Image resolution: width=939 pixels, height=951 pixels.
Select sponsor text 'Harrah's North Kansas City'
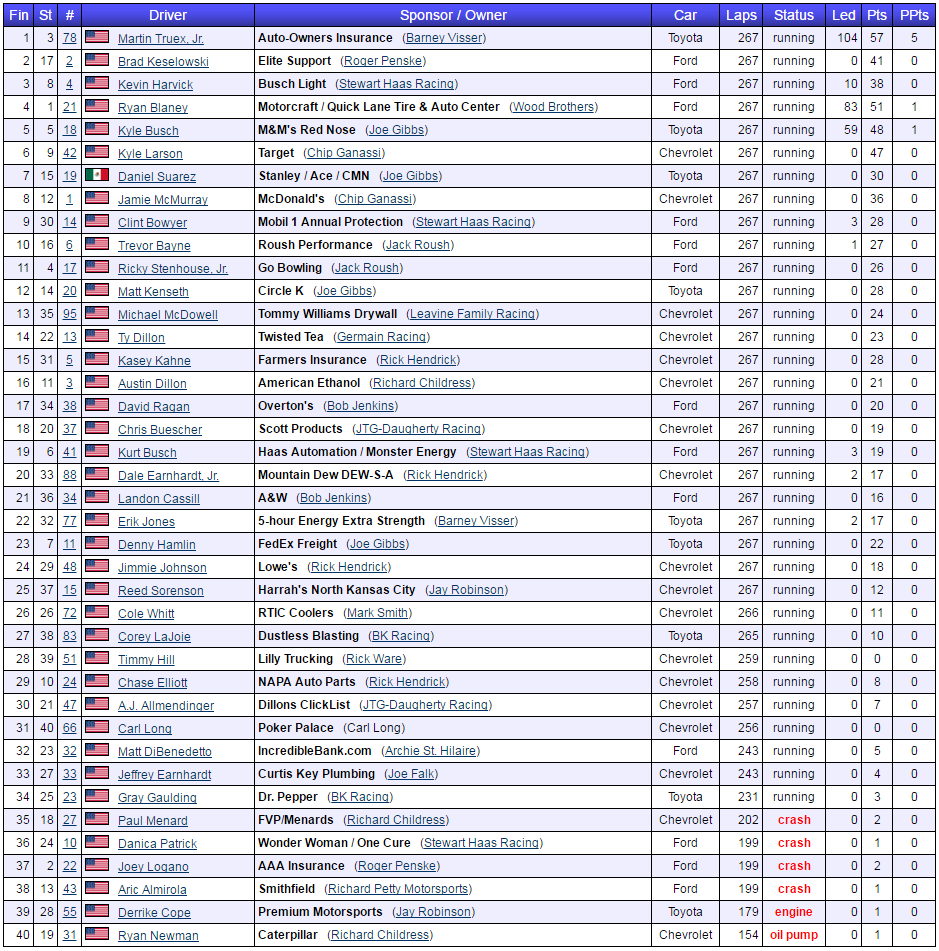[337, 590]
